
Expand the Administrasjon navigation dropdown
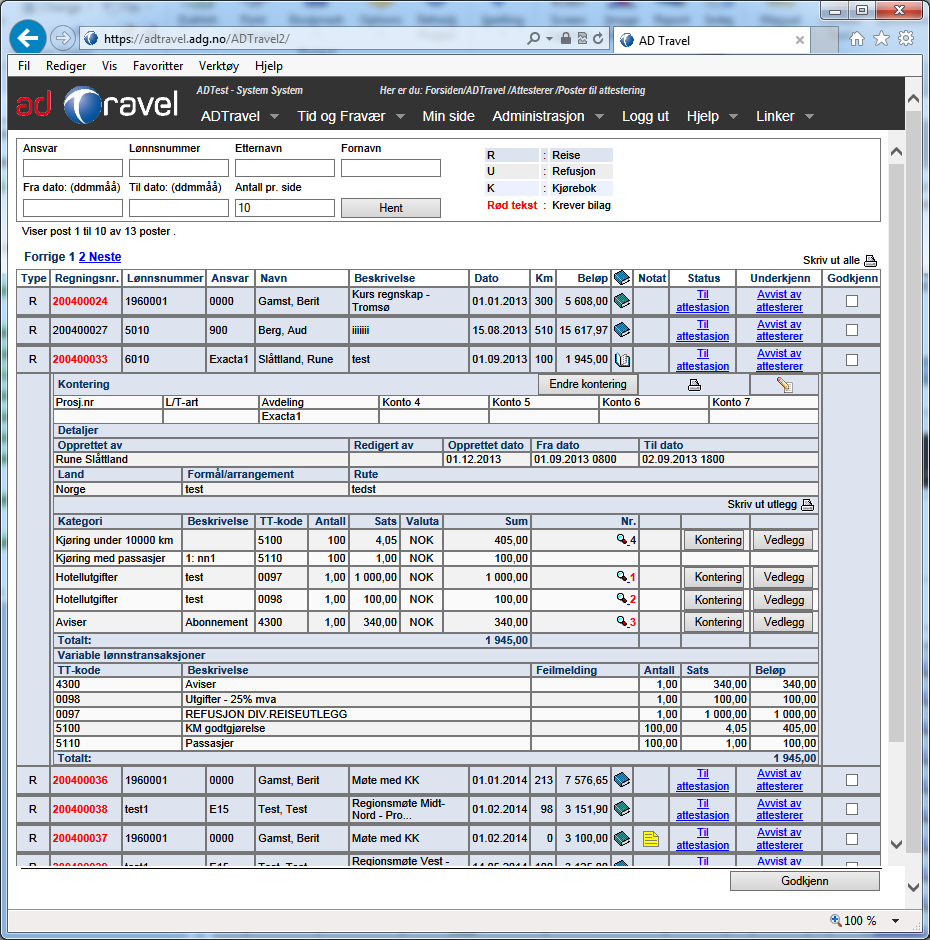[x=547, y=116]
